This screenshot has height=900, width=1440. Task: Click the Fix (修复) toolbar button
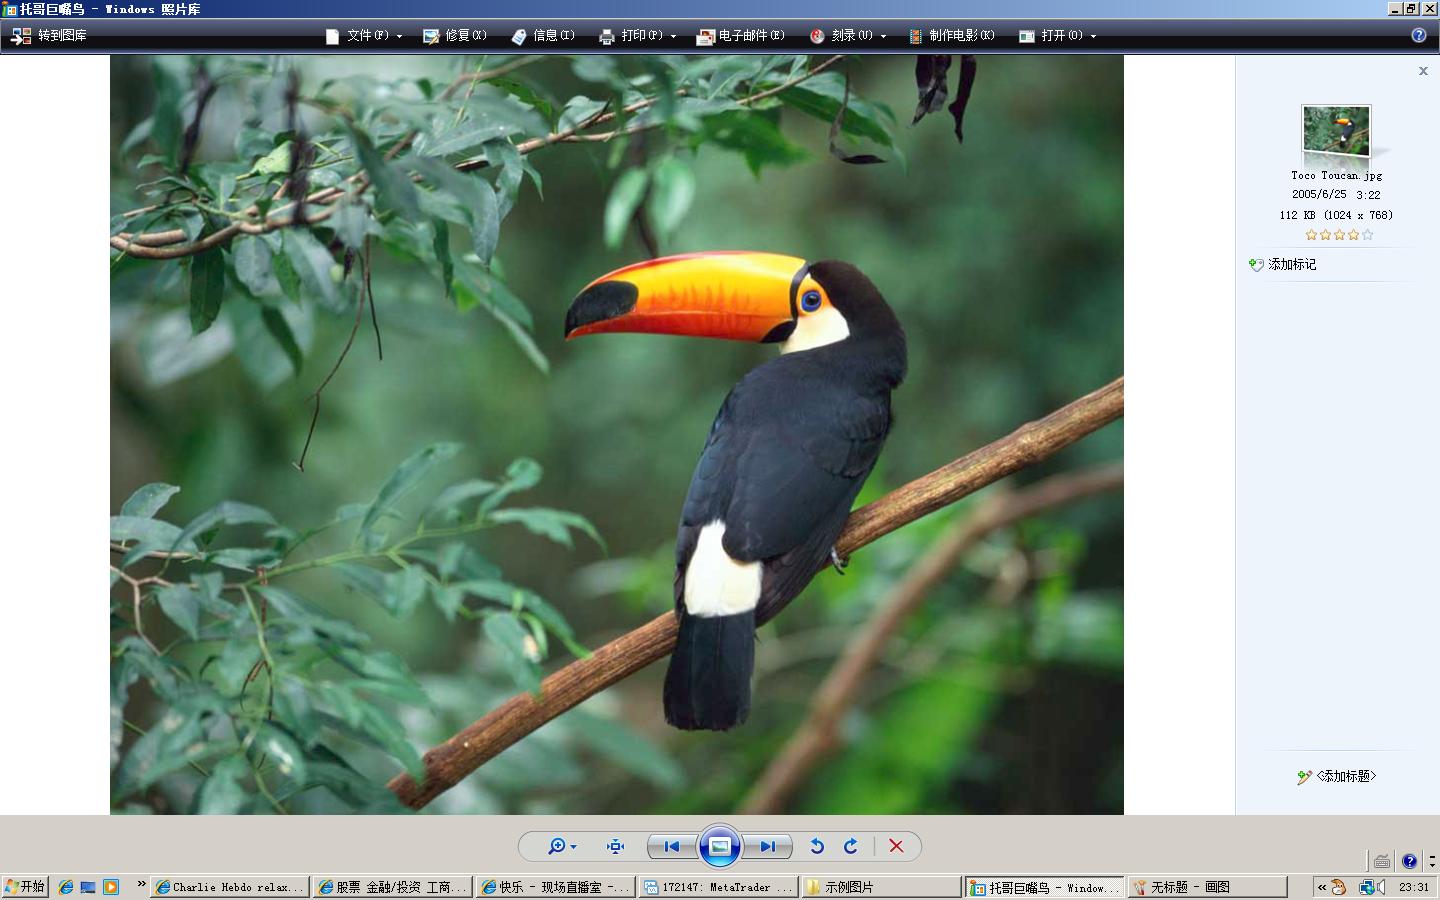pos(455,36)
